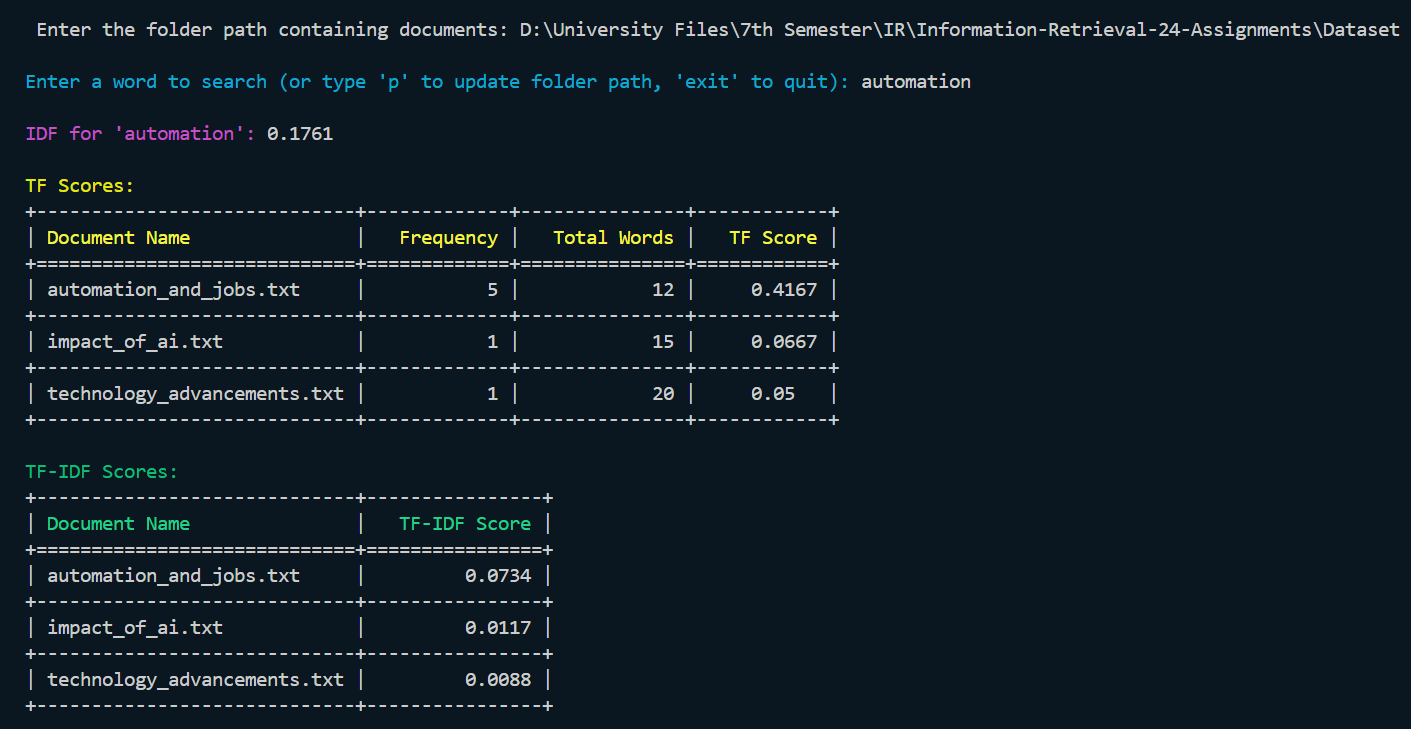The height and width of the screenshot is (729, 1411).
Task: Click the 'Document Name' header in TF Scores table
Action: click(x=118, y=238)
